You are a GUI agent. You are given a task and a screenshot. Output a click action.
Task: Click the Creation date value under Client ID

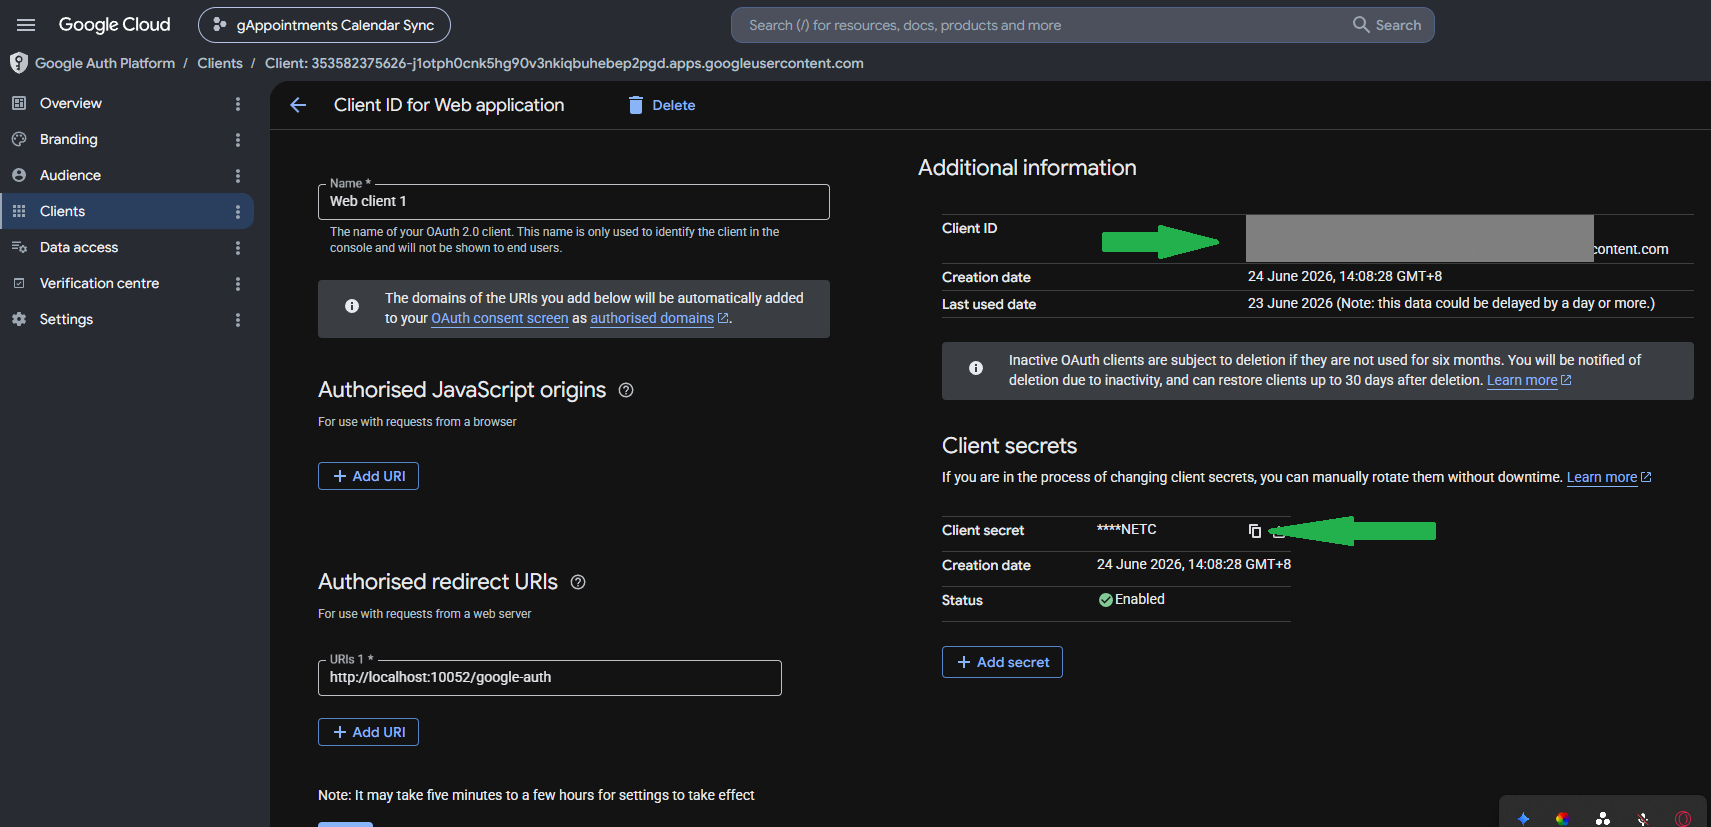(1345, 276)
